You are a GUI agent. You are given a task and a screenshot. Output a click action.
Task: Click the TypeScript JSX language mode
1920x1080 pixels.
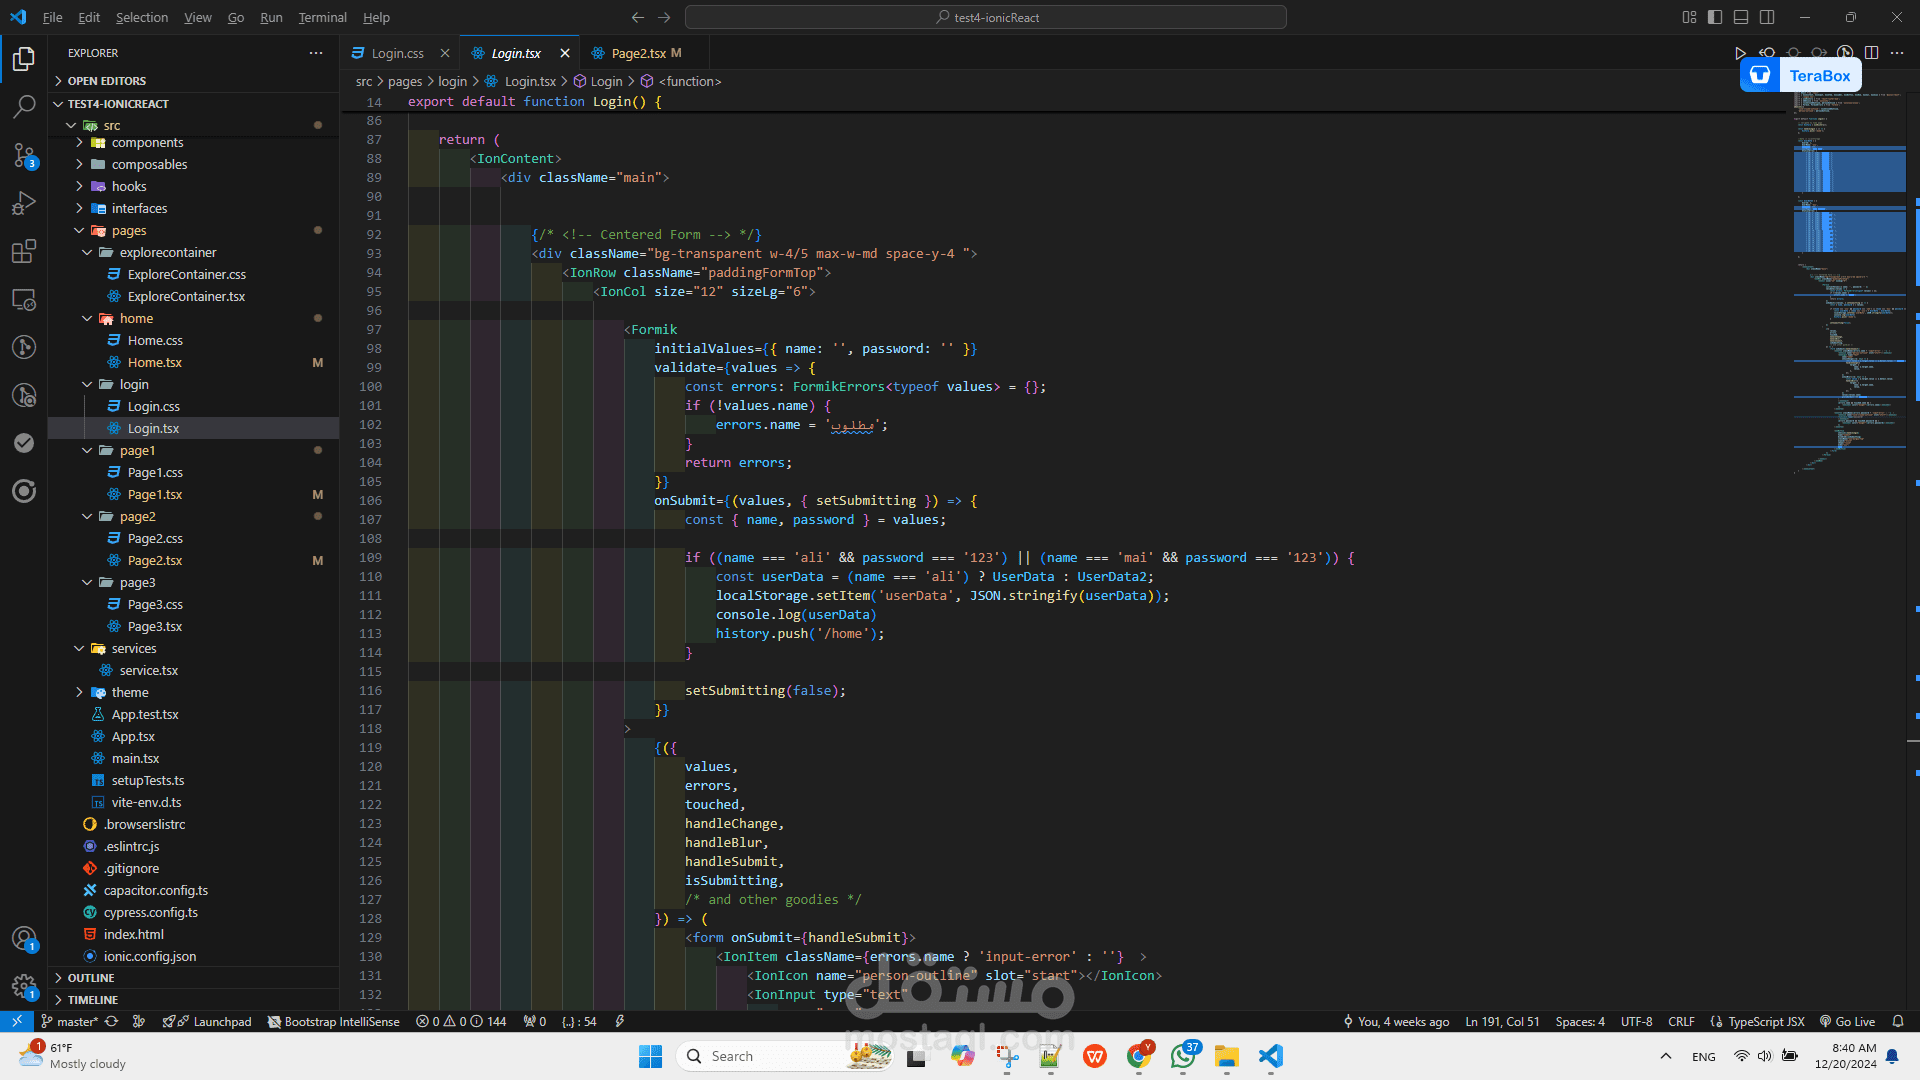1765,1021
